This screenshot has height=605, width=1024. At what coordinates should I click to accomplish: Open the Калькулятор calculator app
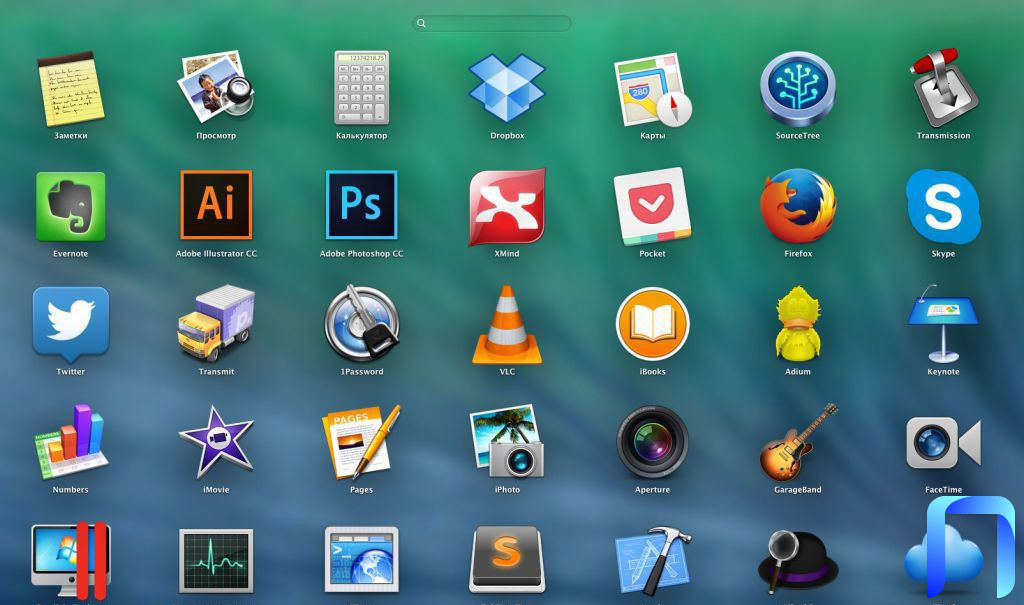click(361, 88)
